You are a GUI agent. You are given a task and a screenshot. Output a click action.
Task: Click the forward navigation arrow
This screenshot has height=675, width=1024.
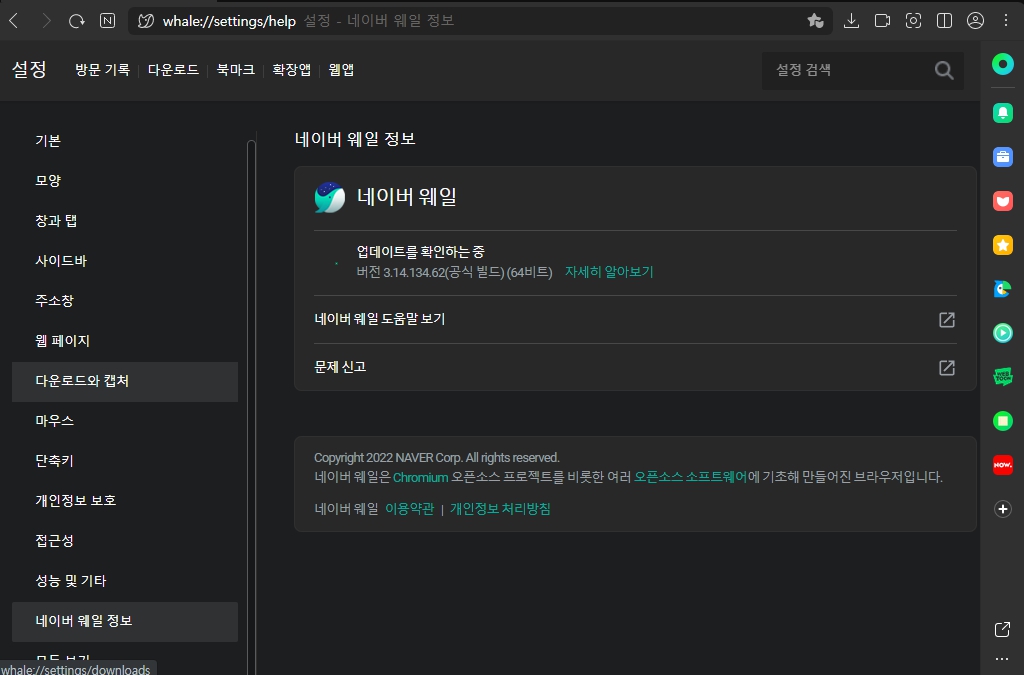pos(46,21)
